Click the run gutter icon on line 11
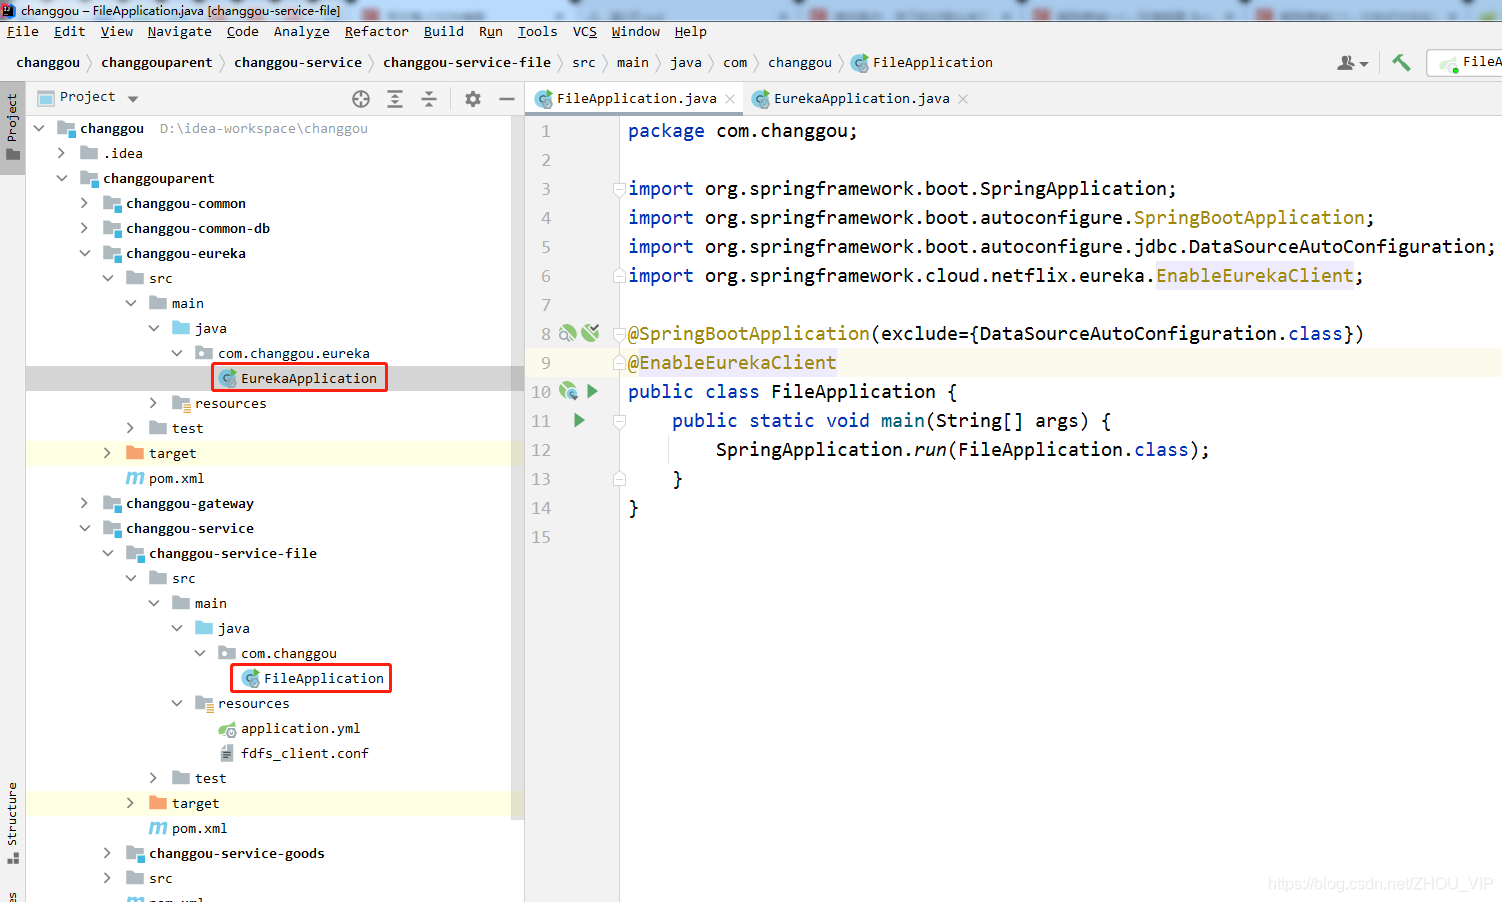 point(579,420)
